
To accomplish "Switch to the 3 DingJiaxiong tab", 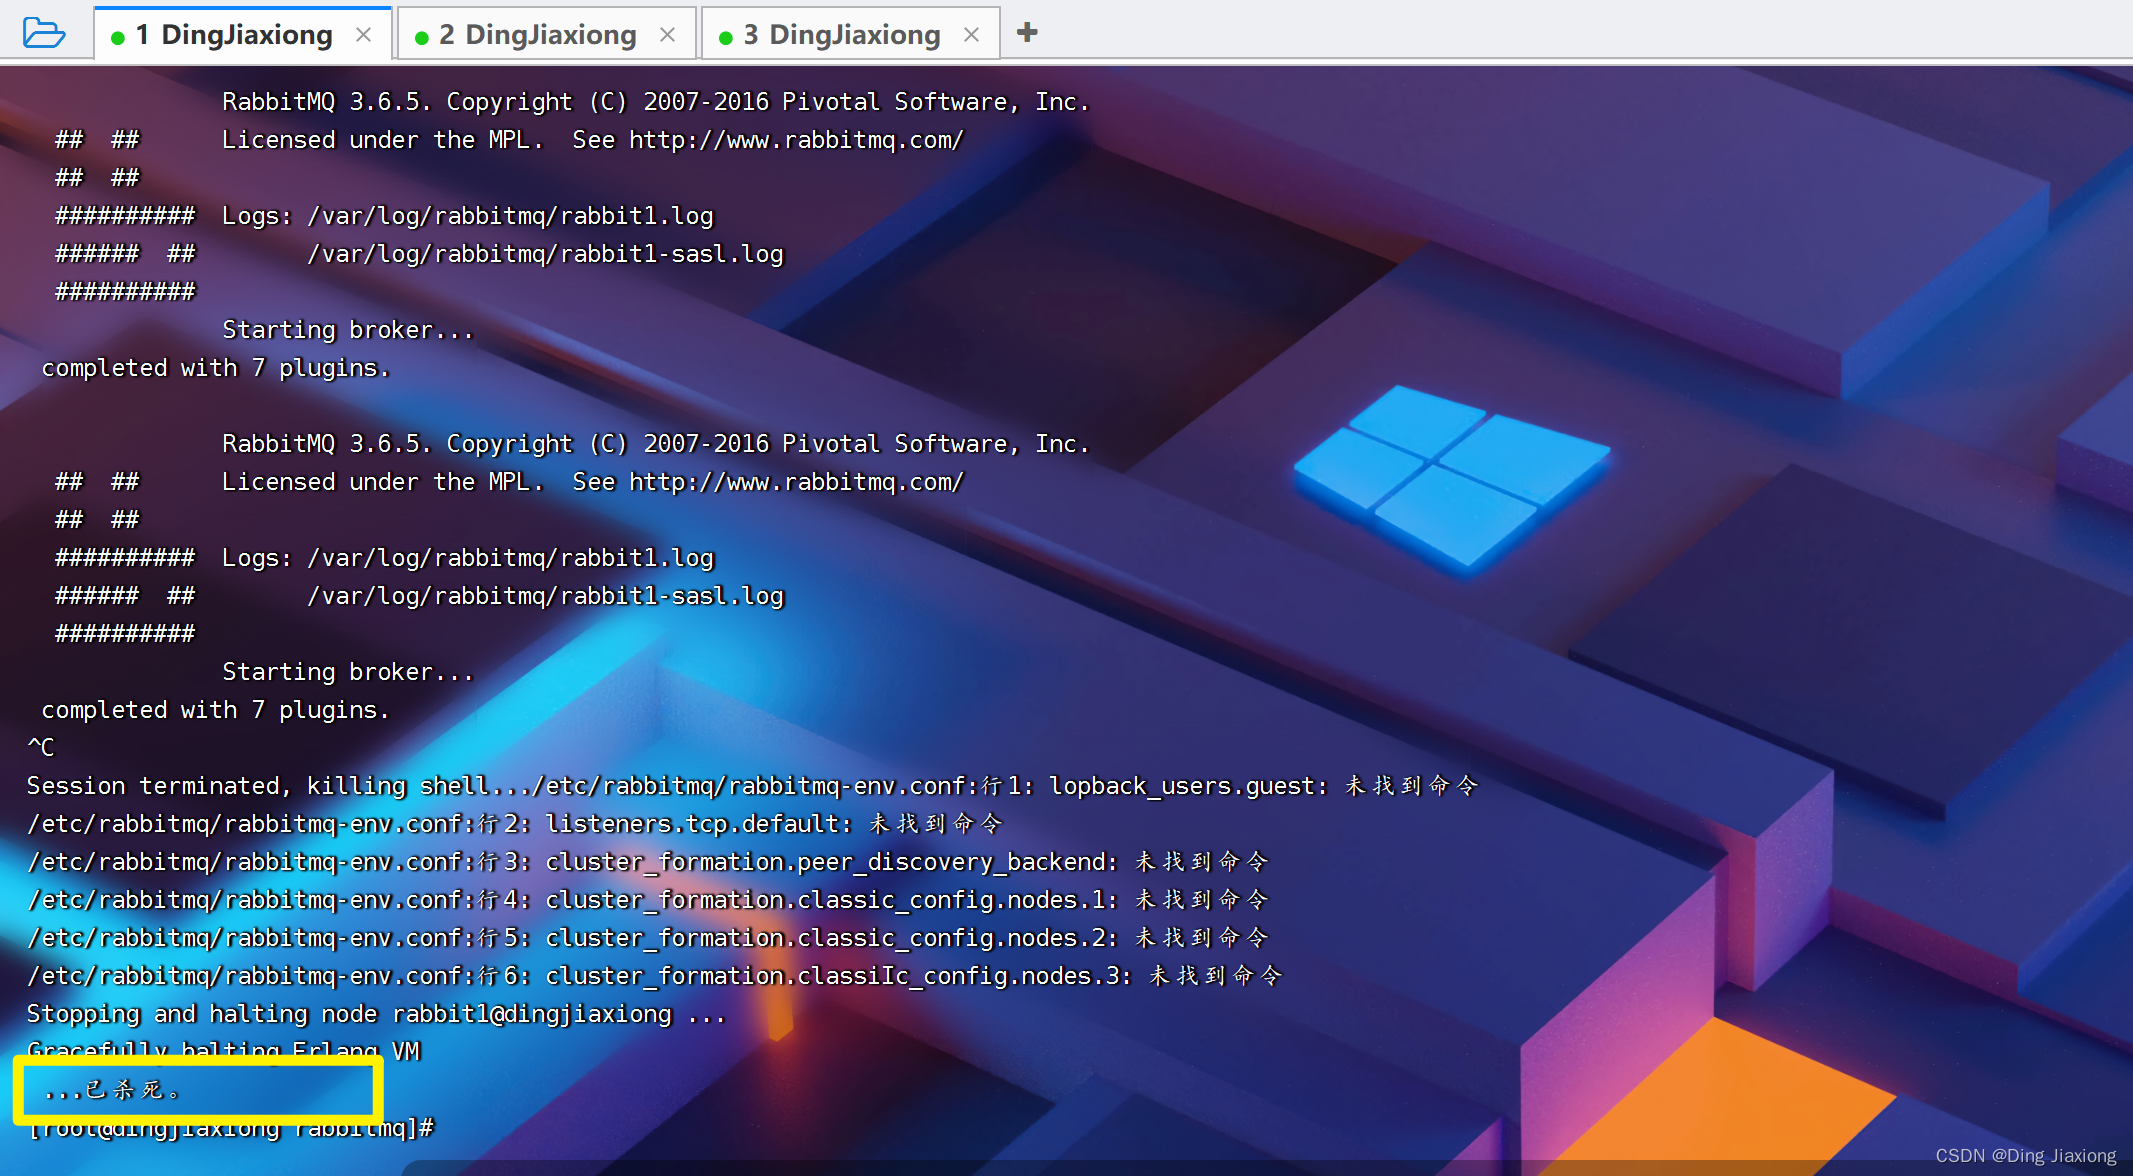I will click(850, 34).
